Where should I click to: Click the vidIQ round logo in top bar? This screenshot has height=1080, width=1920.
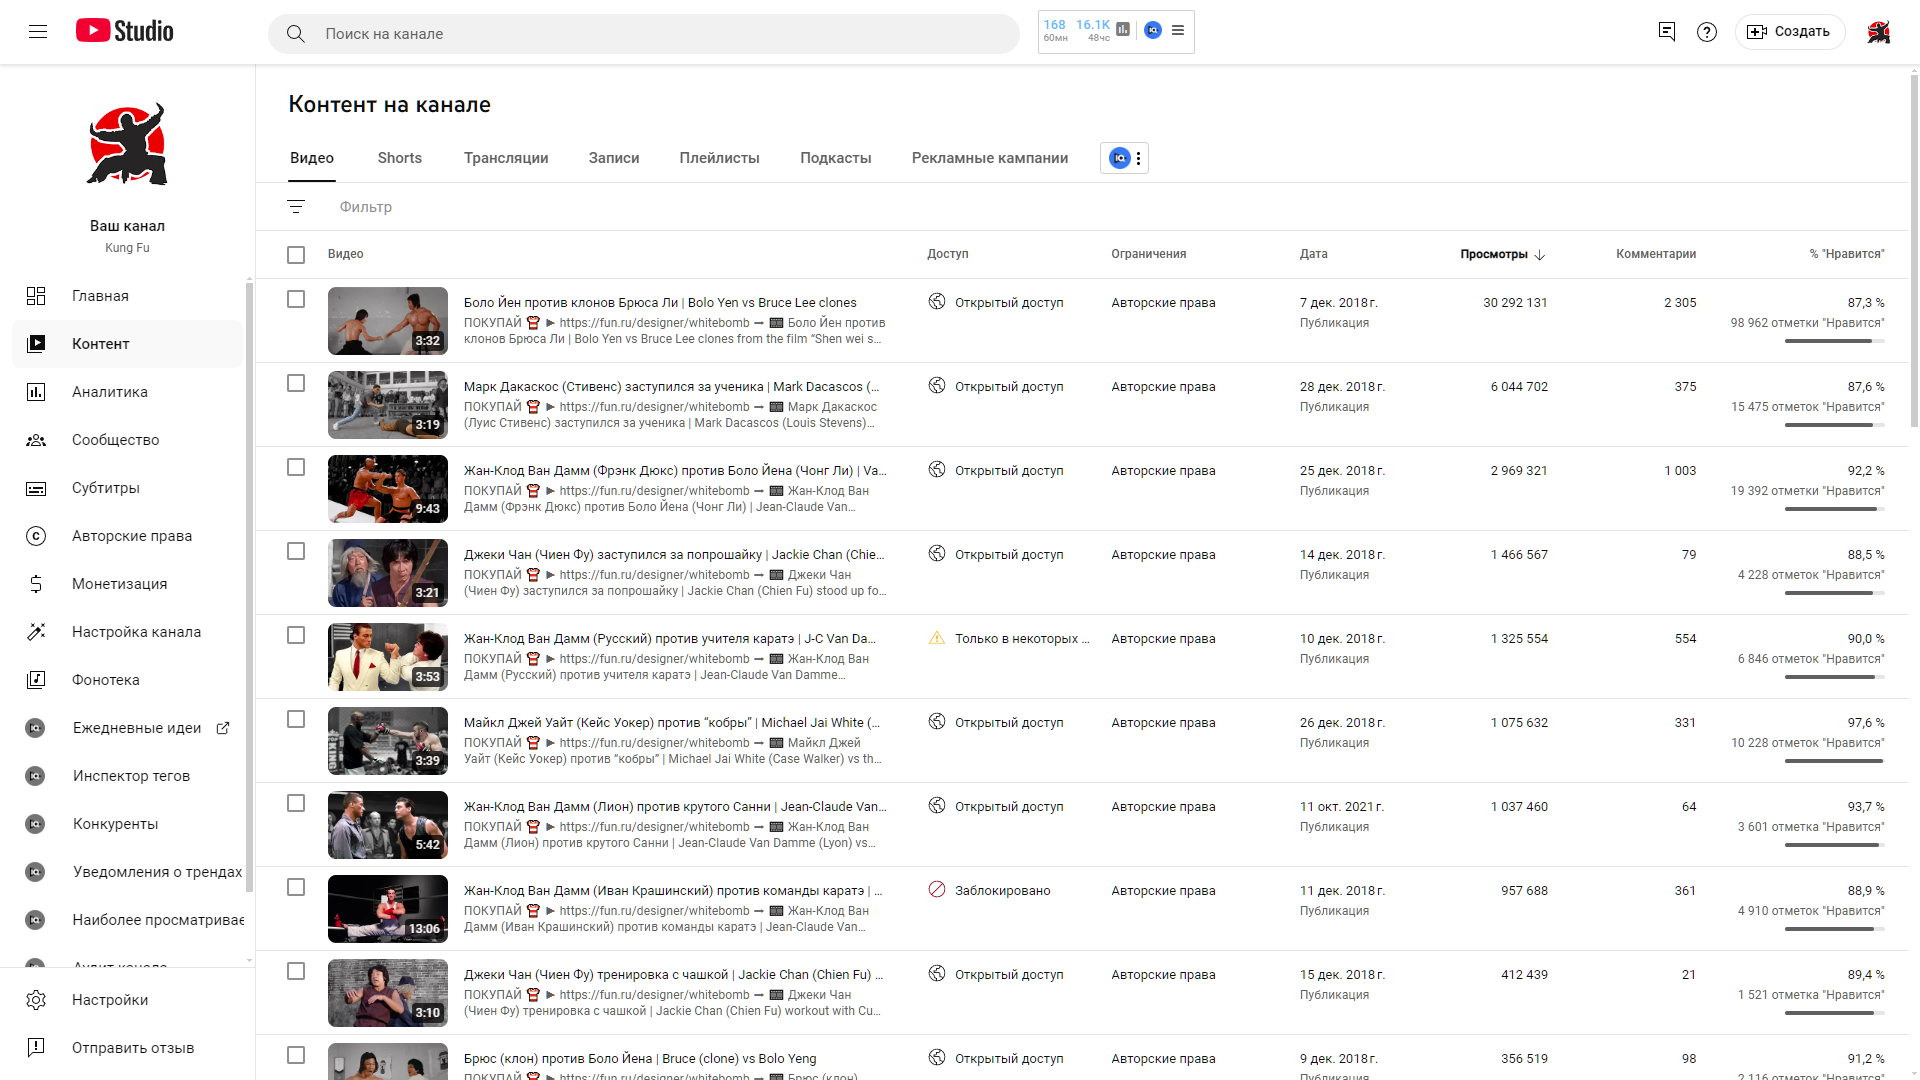click(x=1153, y=30)
